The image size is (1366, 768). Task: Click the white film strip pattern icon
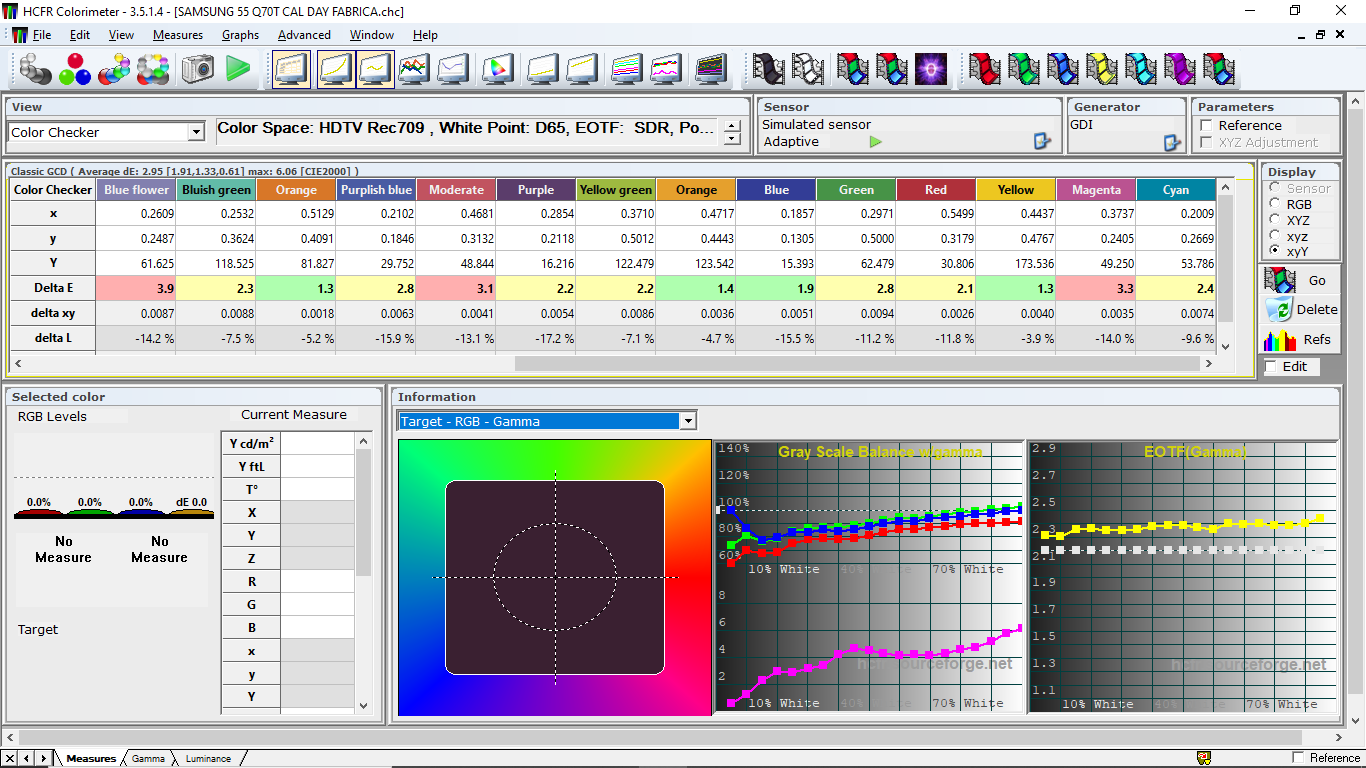[x=808, y=69]
